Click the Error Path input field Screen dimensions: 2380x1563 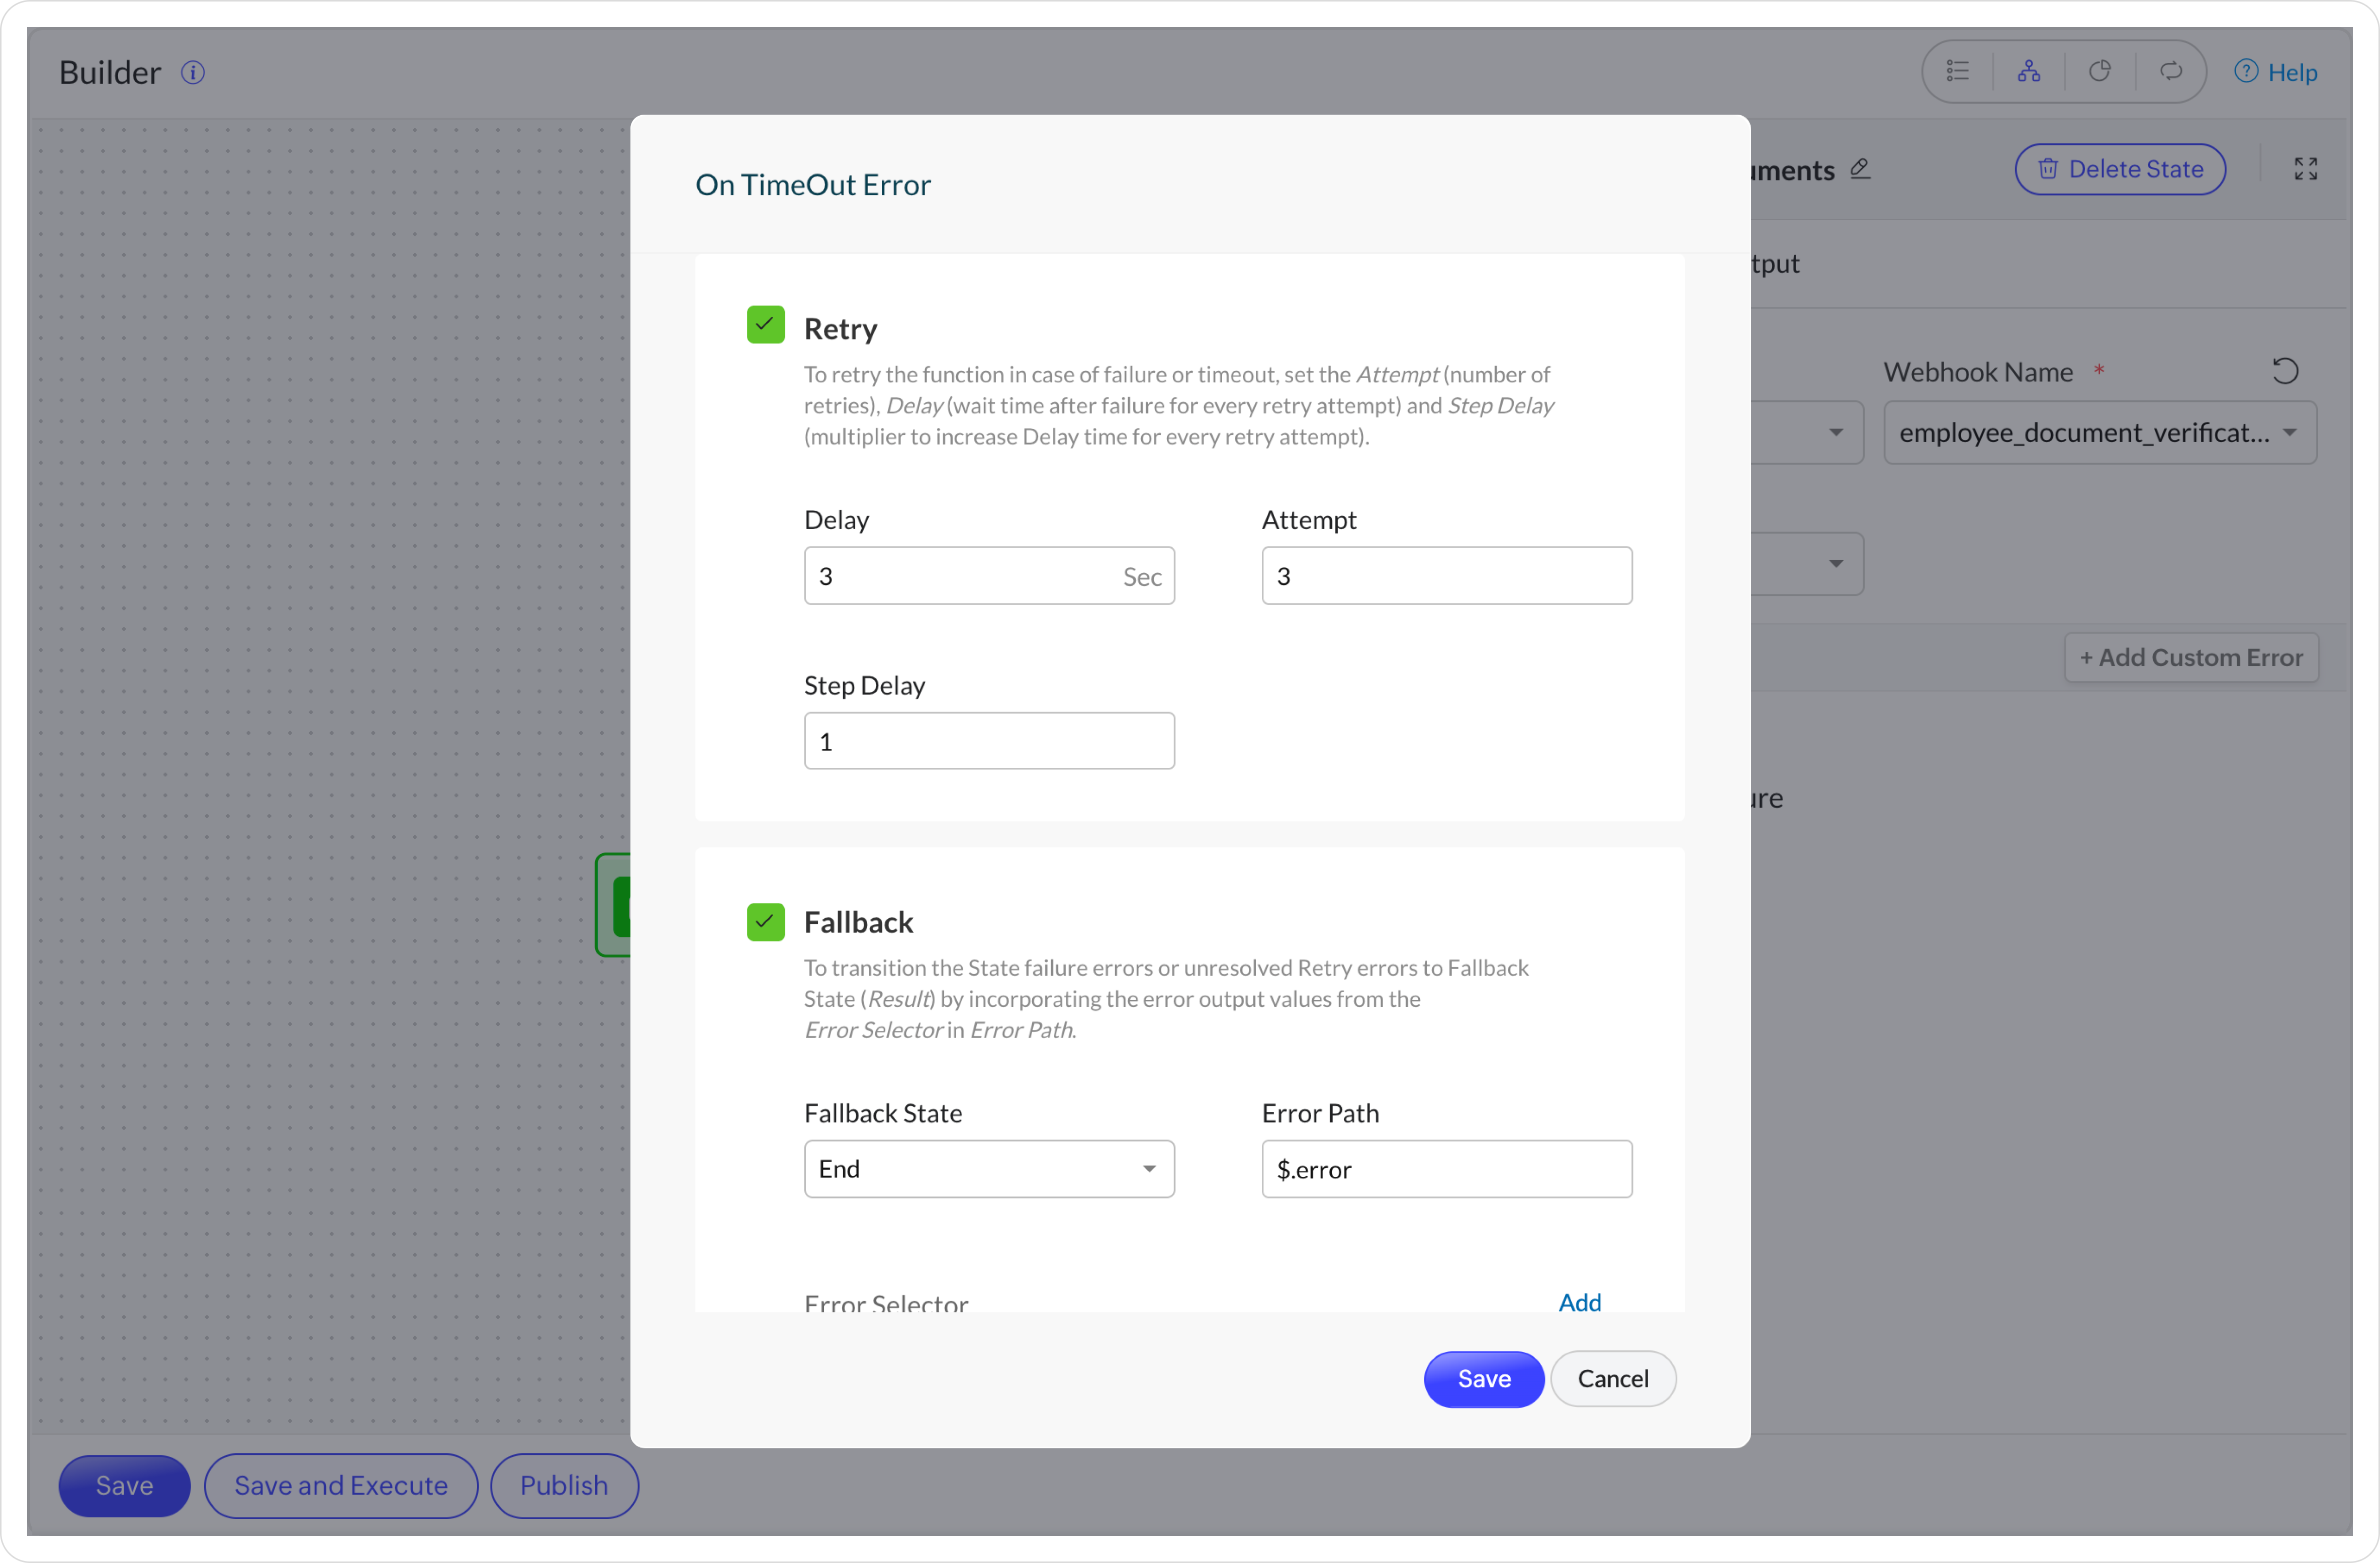point(1446,1168)
